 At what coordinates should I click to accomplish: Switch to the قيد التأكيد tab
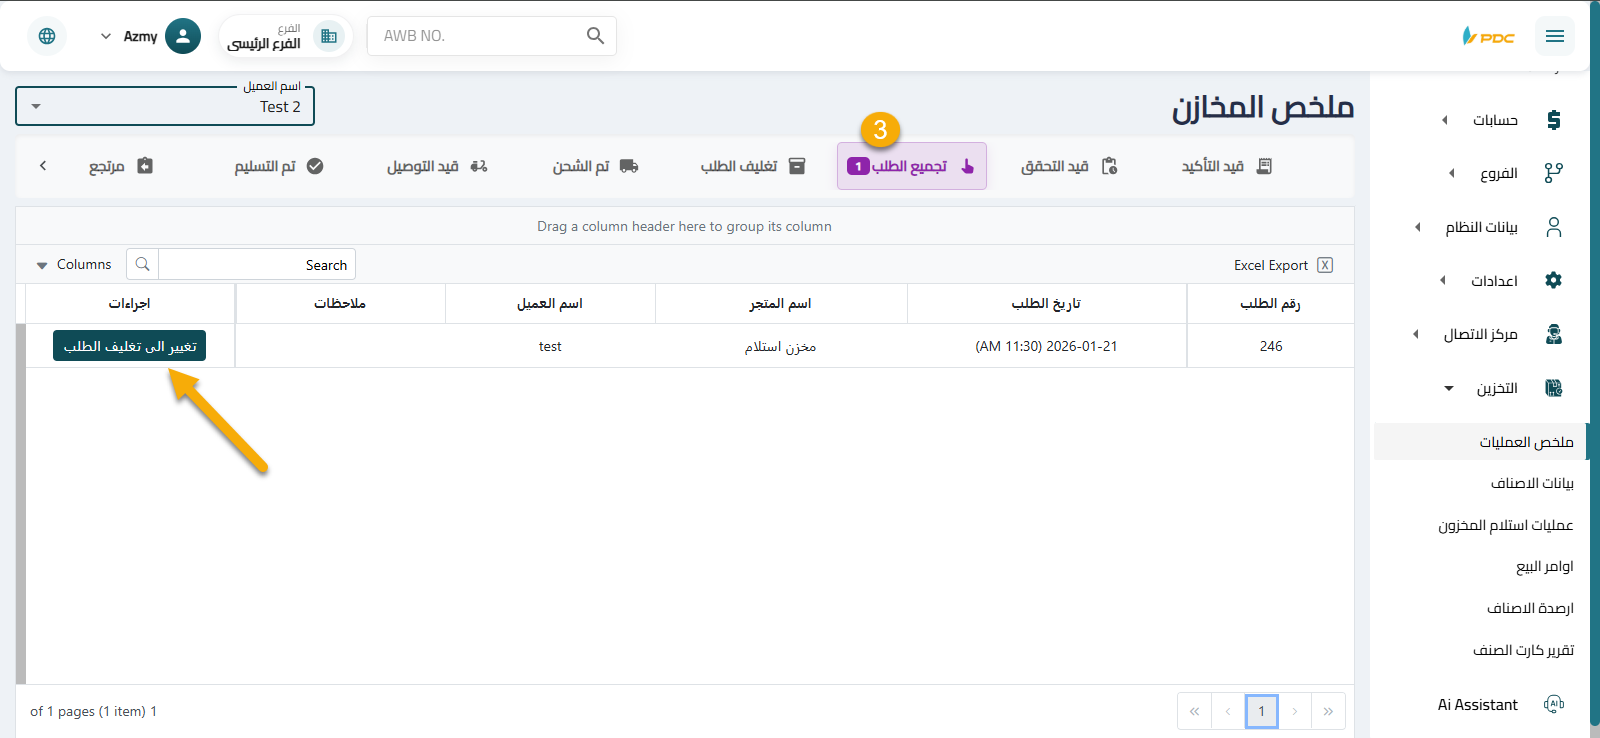point(1226,166)
